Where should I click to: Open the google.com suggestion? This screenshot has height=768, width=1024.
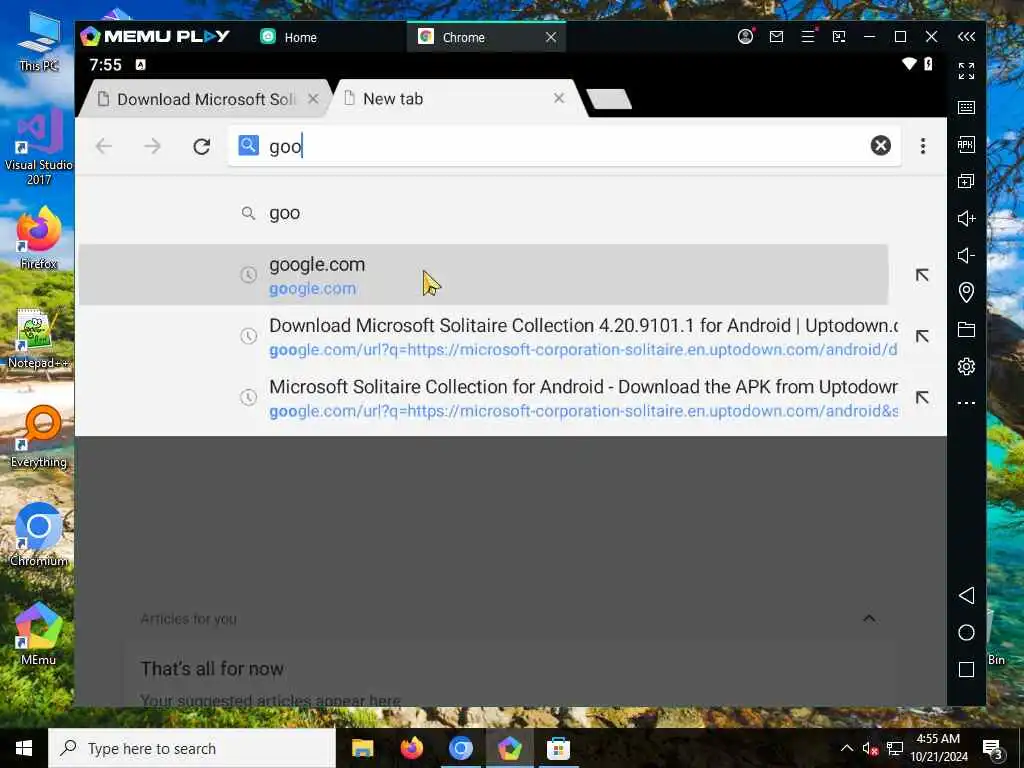tap(483, 275)
